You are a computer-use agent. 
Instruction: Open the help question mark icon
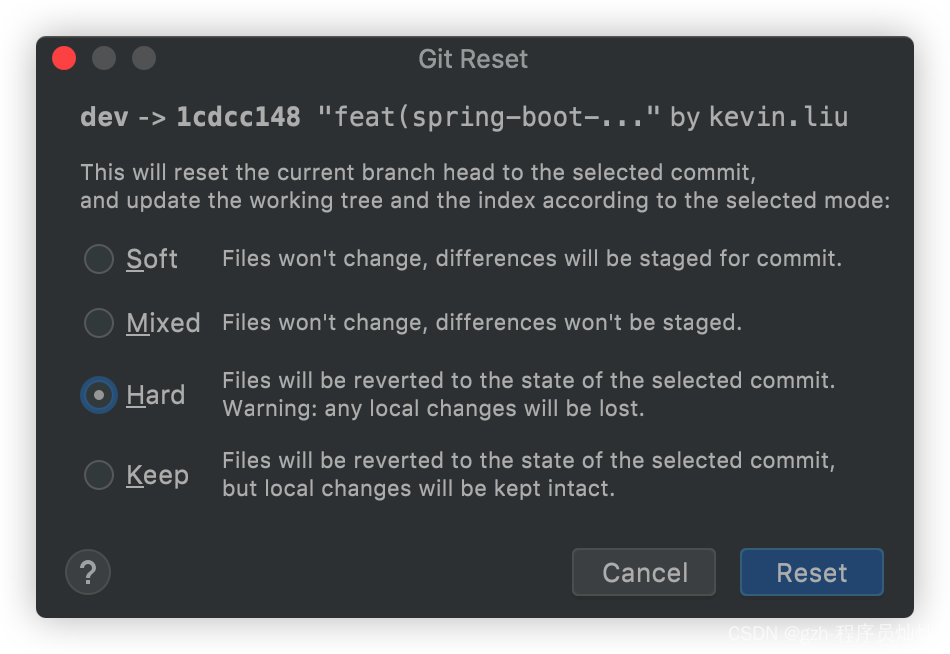(88, 572)
